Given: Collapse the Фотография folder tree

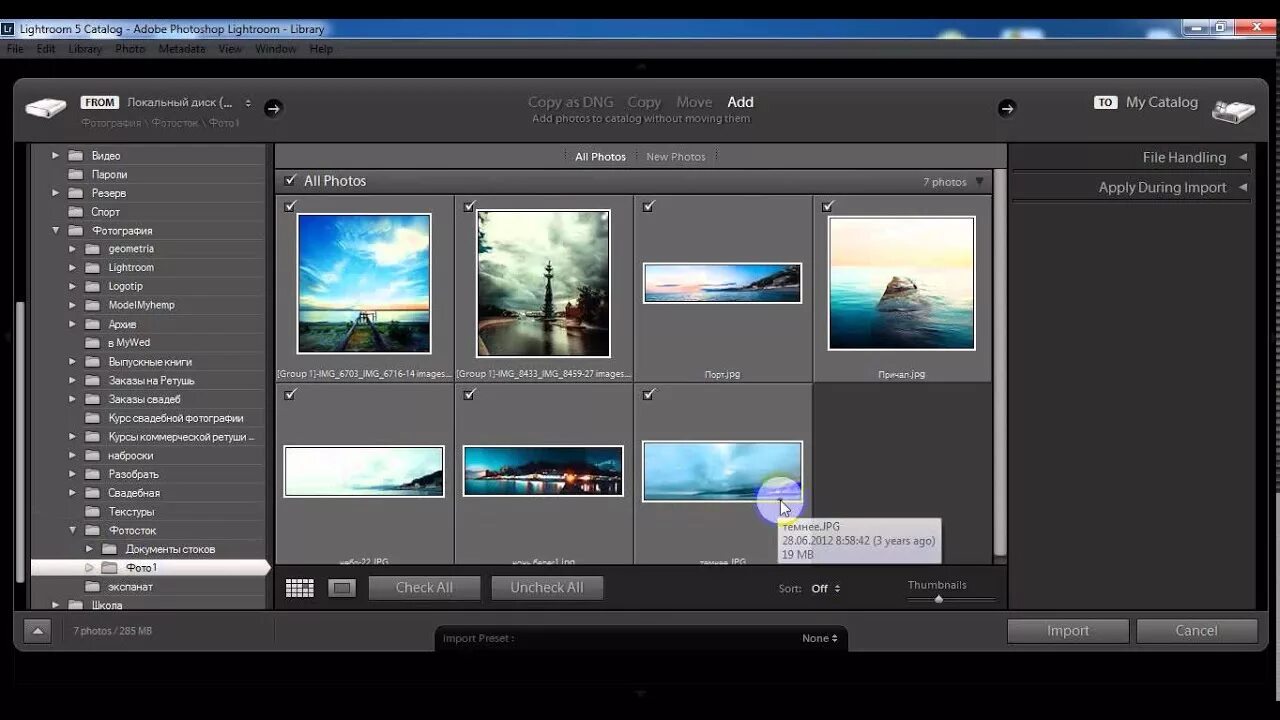Looking at the screenshot, I should [57, 231].
